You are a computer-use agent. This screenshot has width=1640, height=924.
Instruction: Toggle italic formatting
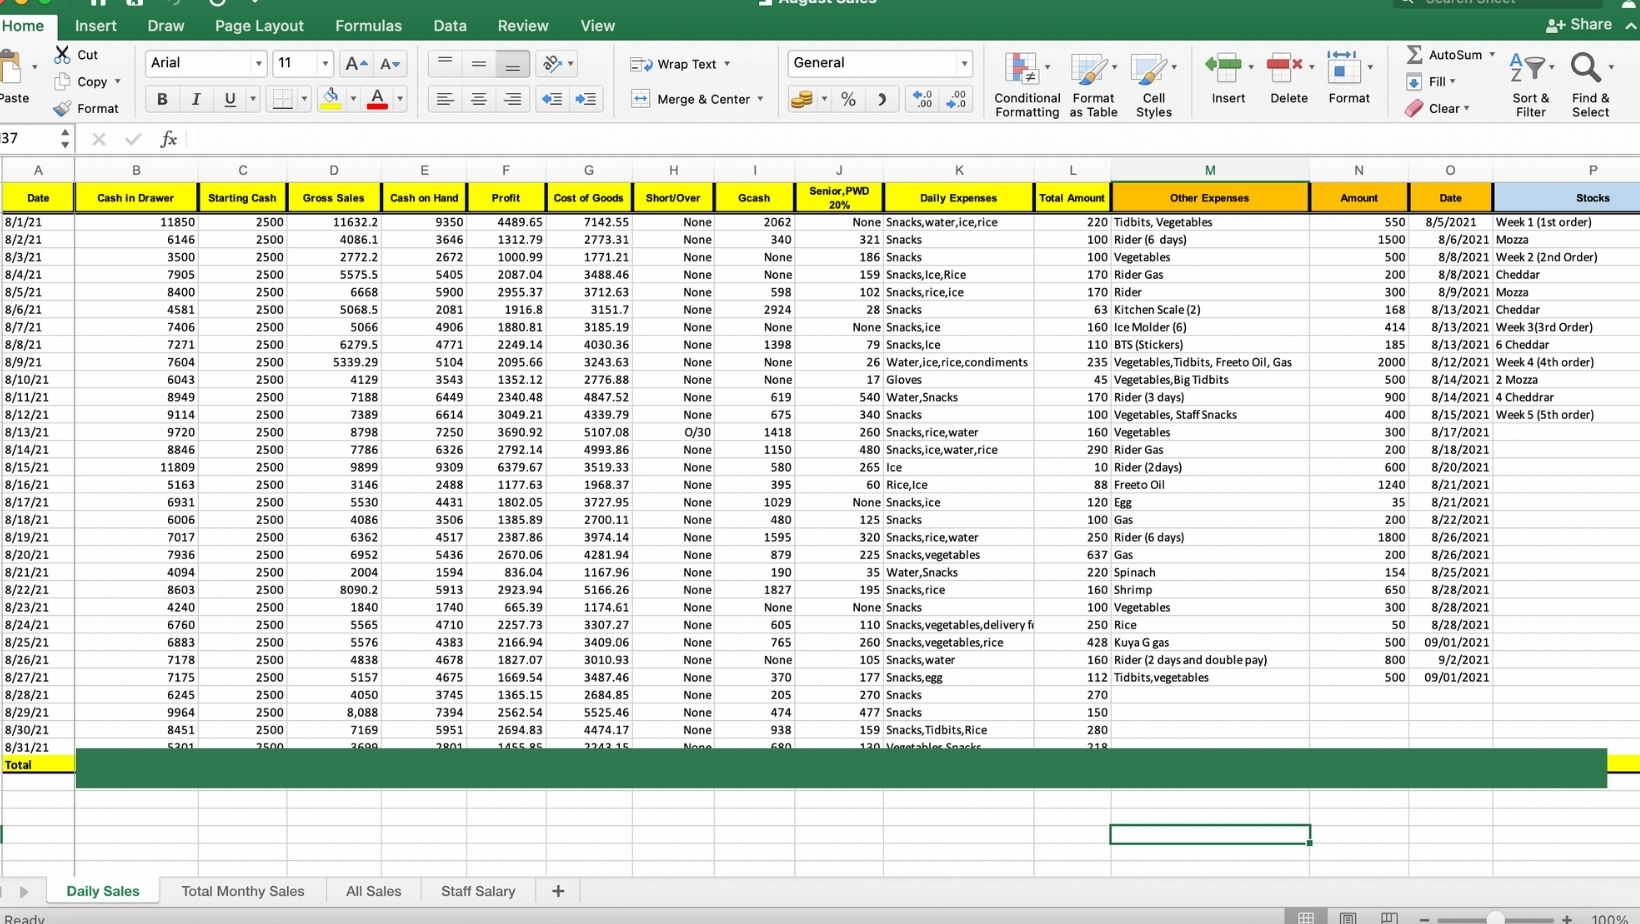pyautogui.click(x=196, y=98)
